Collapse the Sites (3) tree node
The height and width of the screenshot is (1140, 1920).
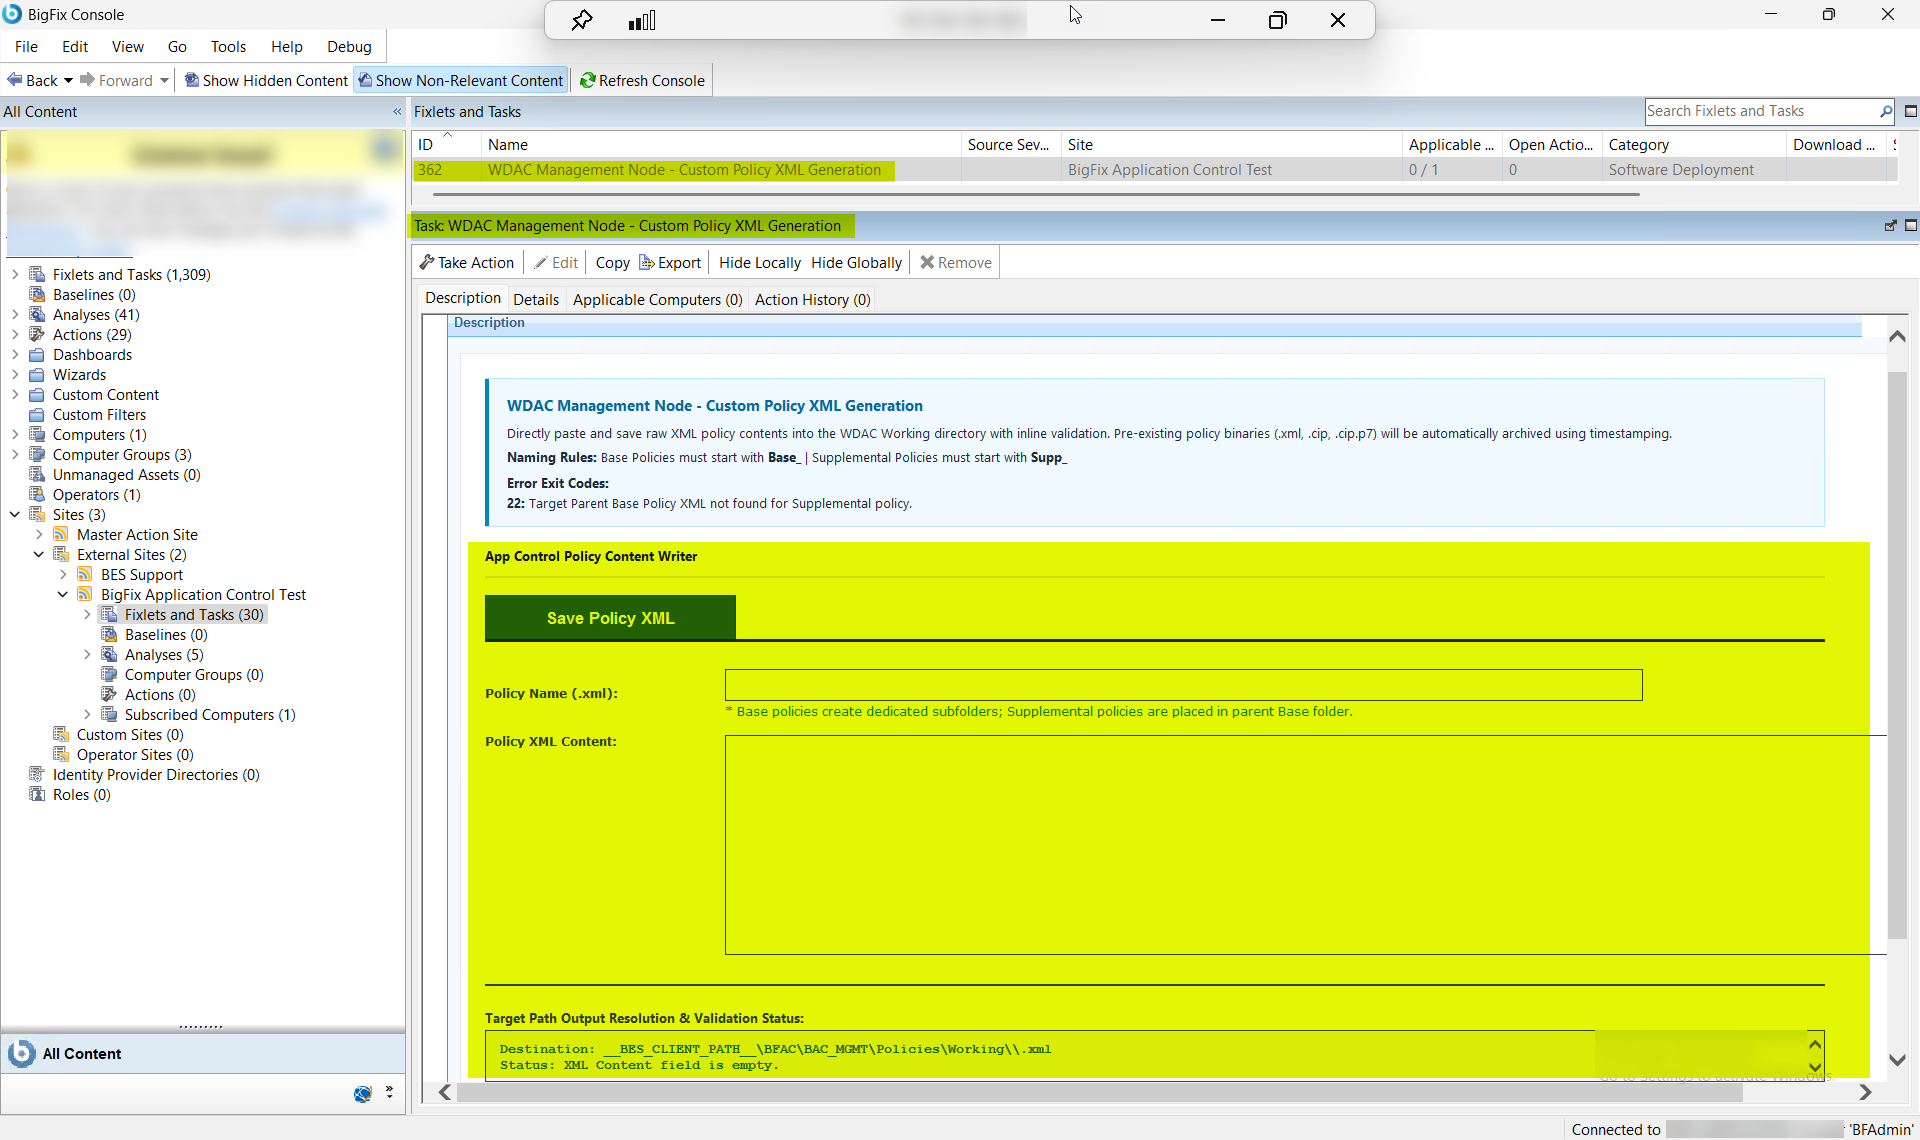(15, 514)
